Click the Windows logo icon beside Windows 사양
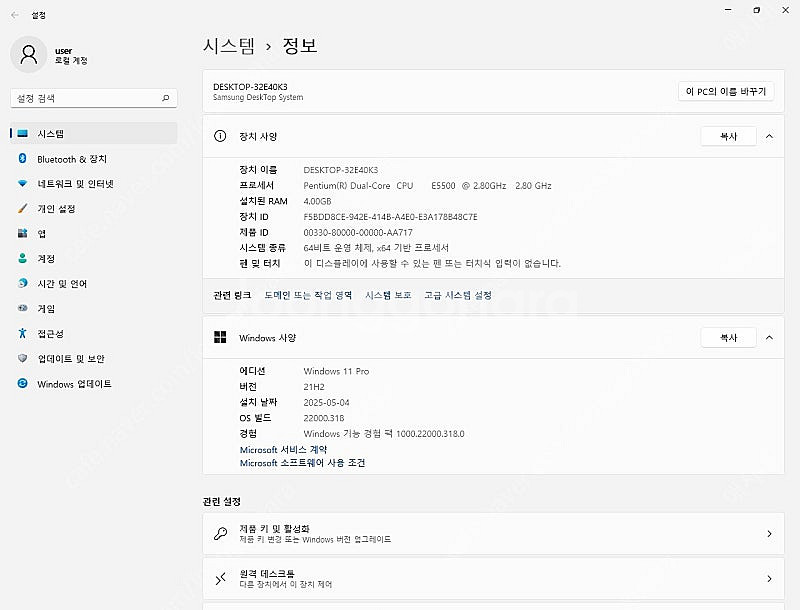Screen dimensions: 800x610 coord(220,337)
